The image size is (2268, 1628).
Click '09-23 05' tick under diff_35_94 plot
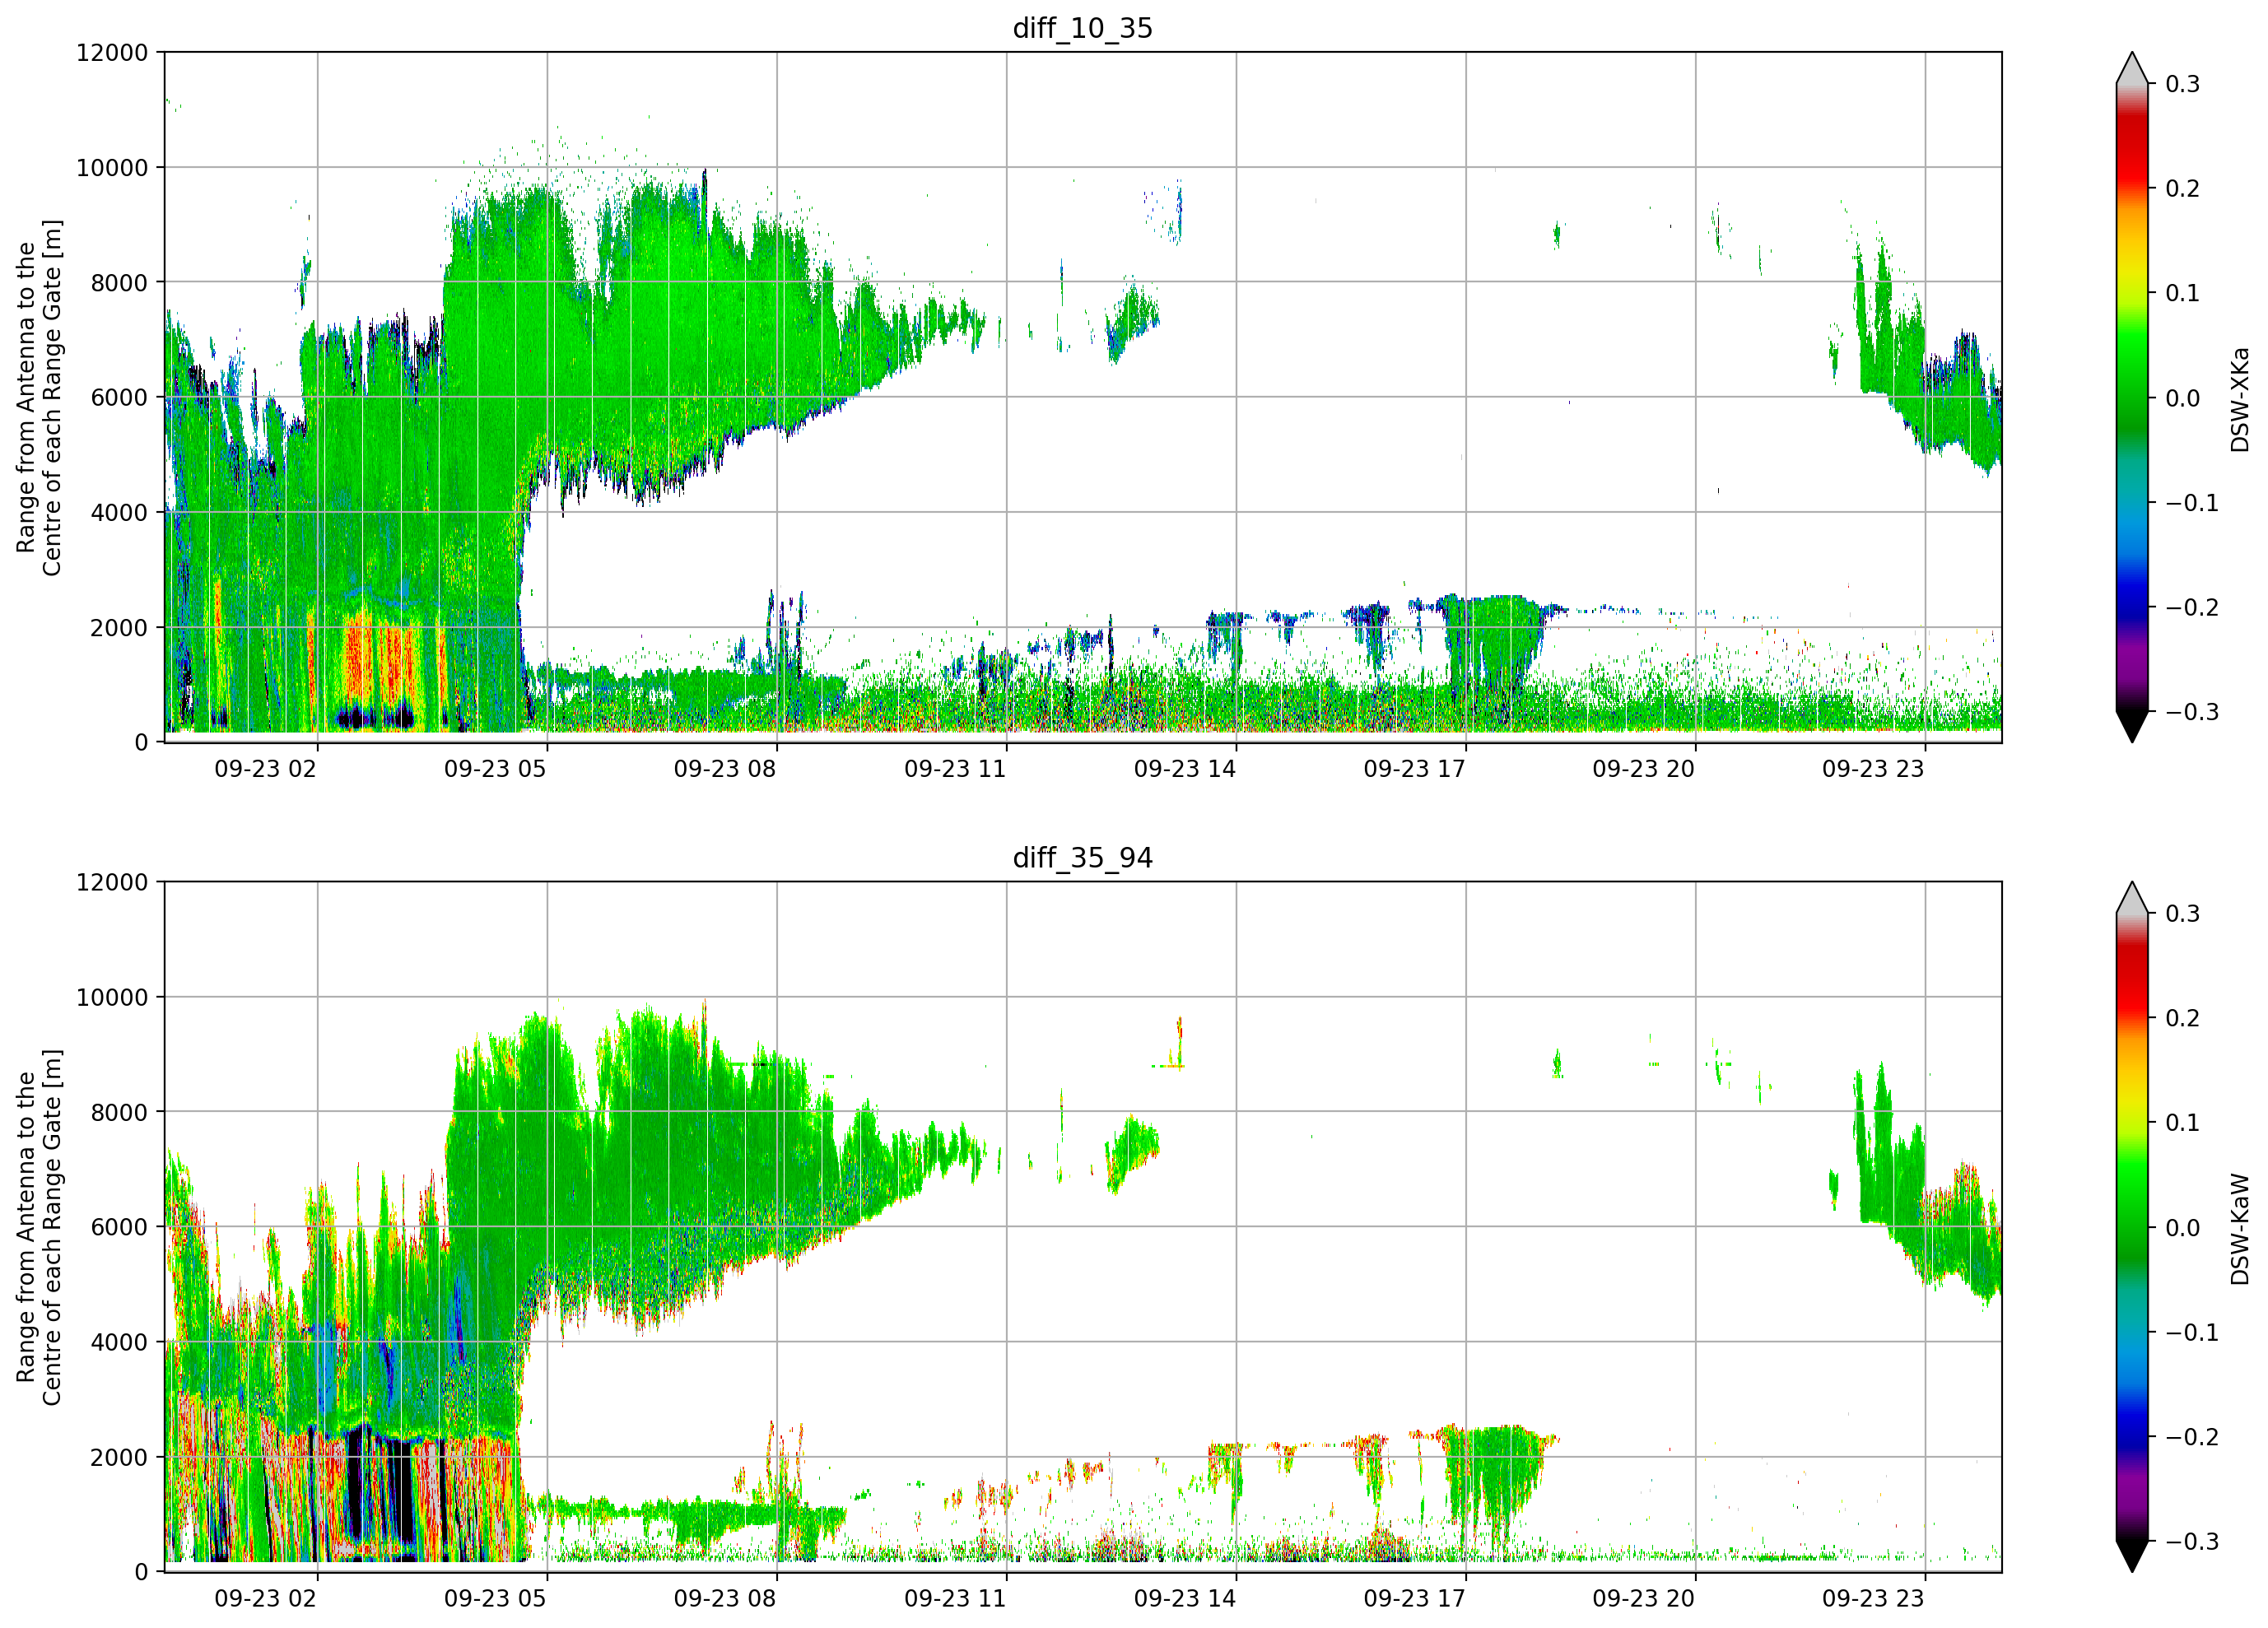point(495,1599)
